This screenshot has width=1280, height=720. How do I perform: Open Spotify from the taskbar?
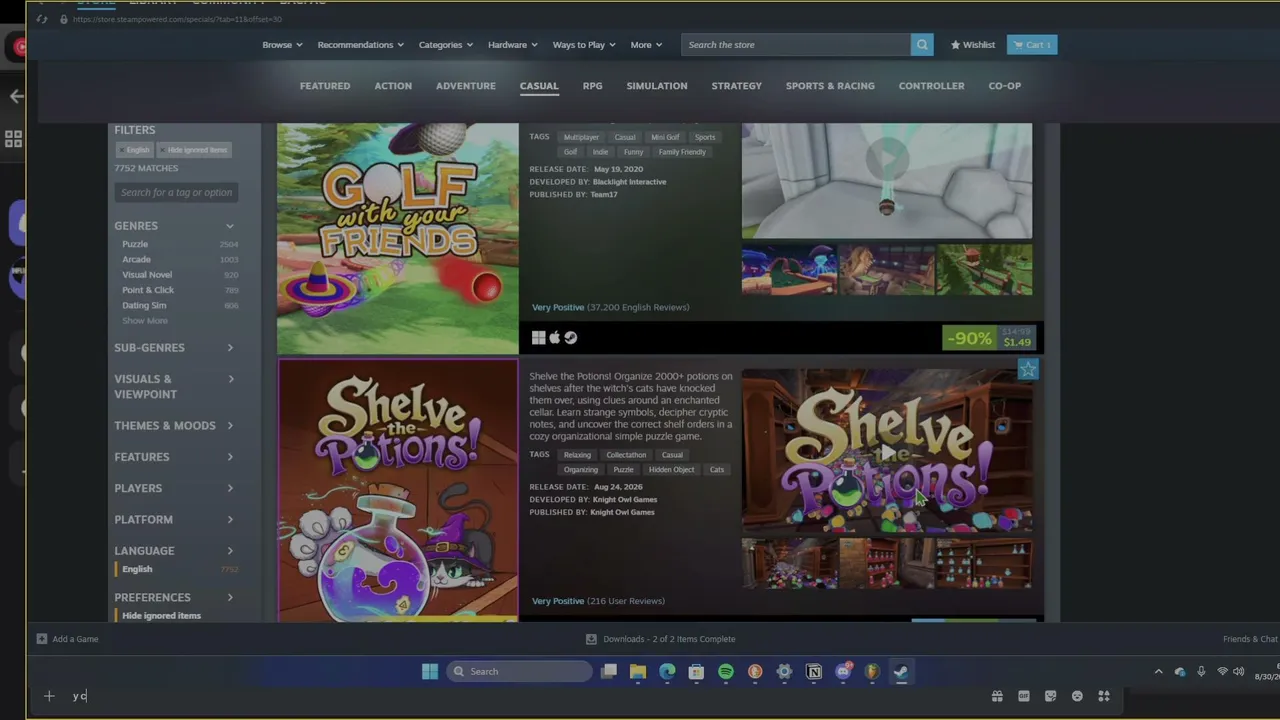point(726,672)
